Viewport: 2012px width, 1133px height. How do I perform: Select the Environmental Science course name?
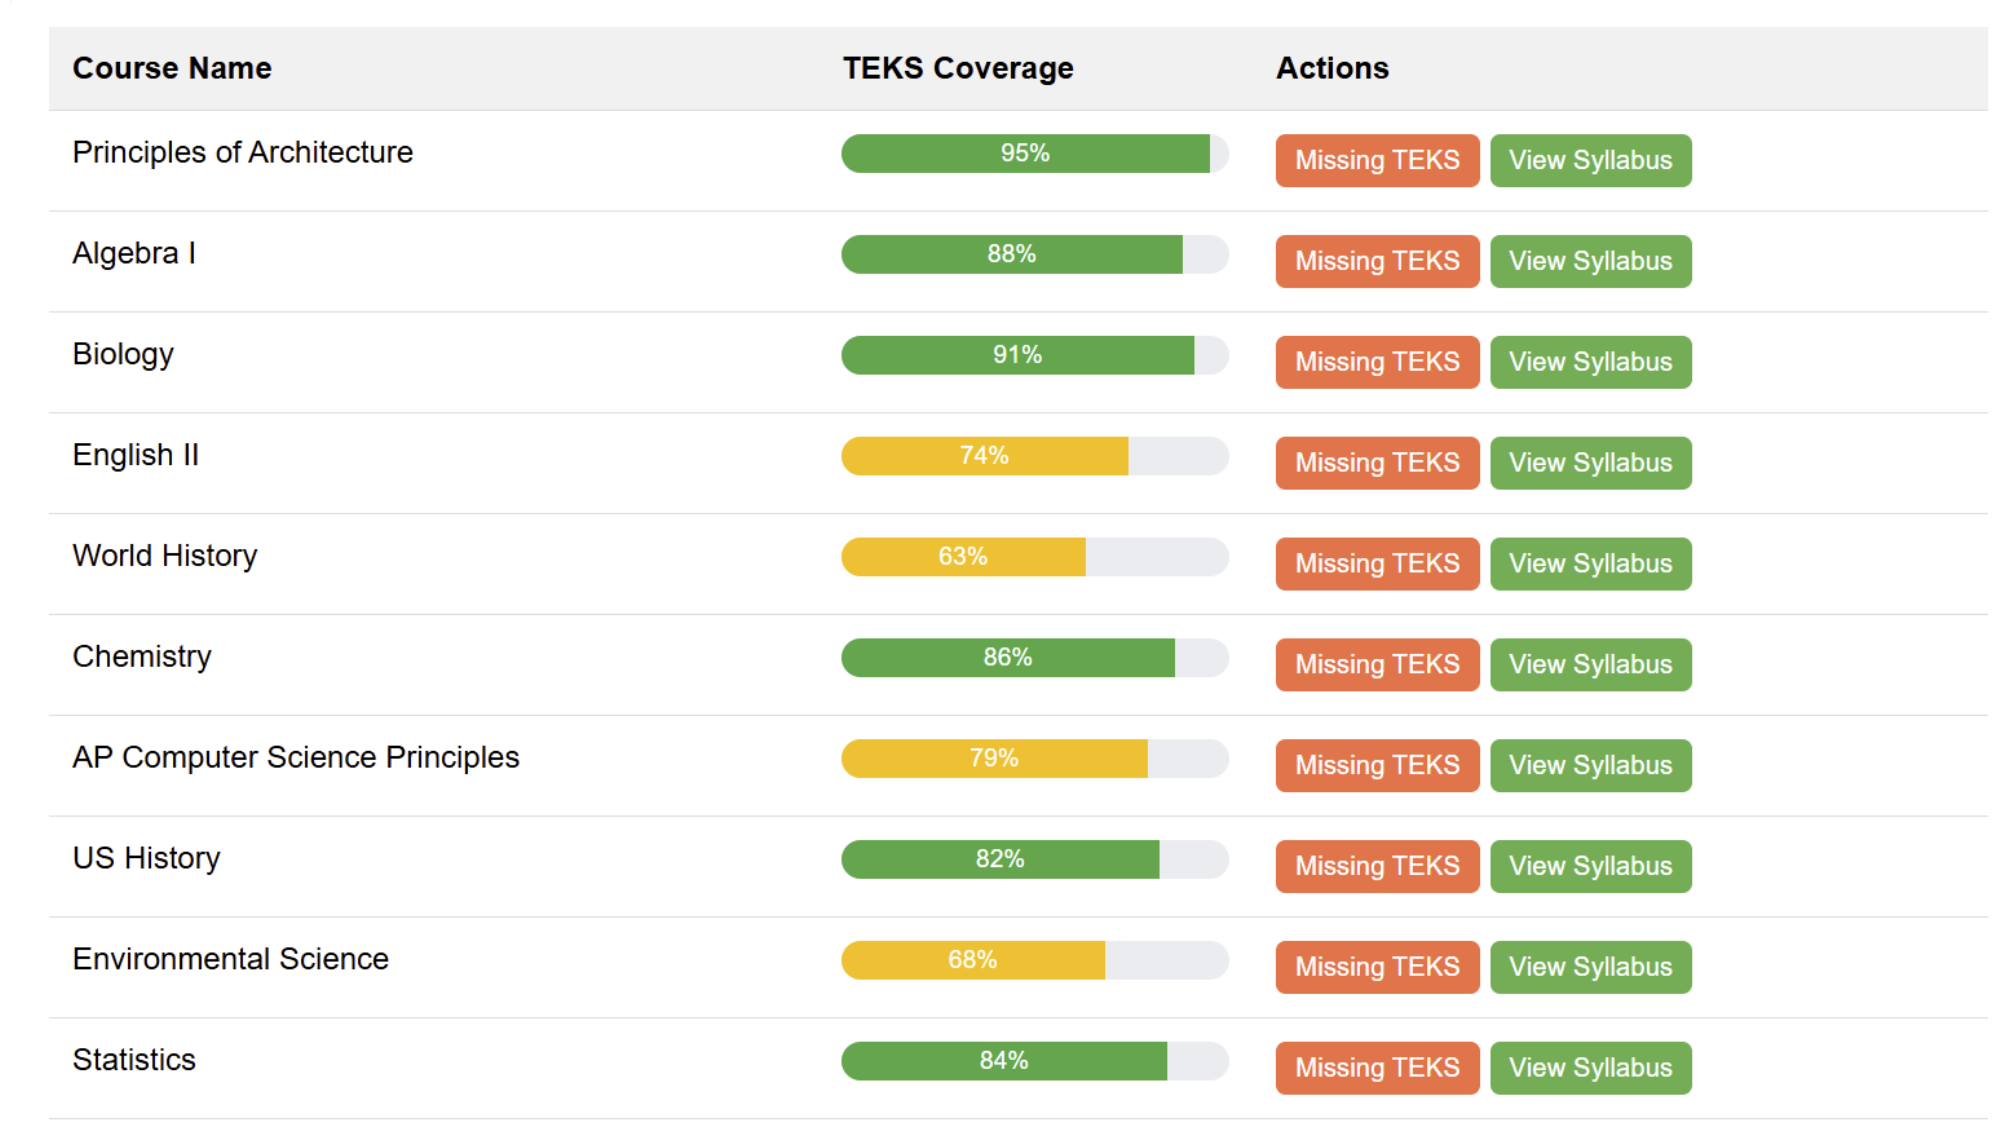click(x=230, y=958)
